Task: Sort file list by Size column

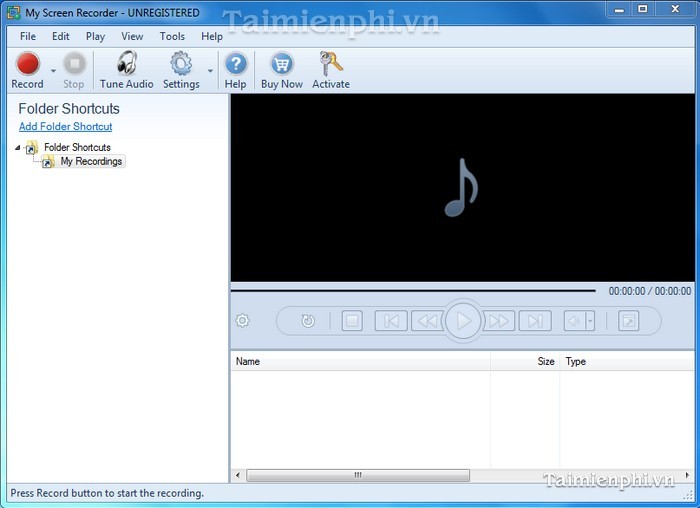Action: point(525,361)
